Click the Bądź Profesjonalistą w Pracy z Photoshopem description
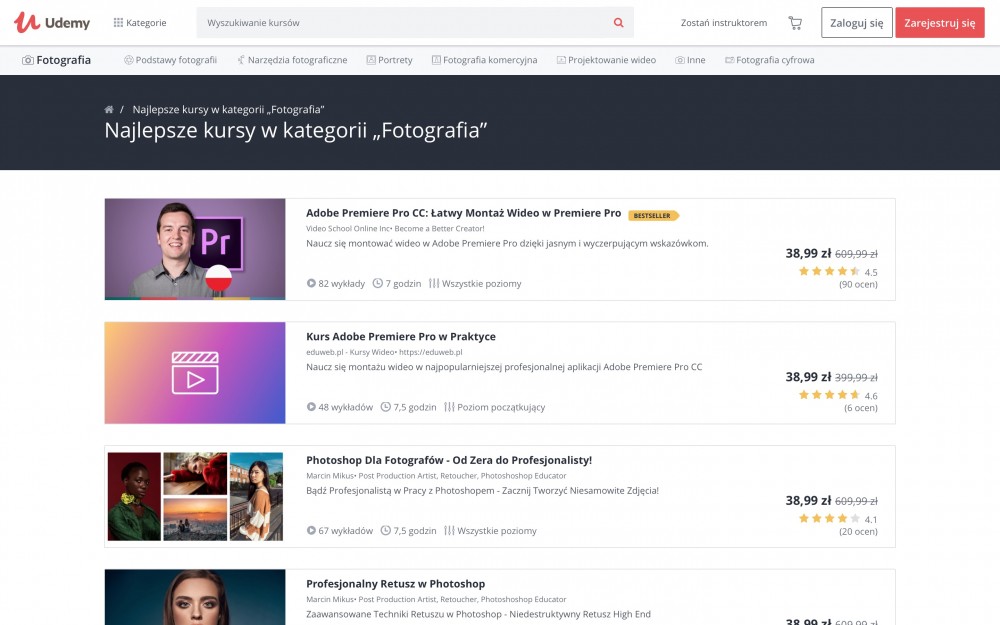The image size is (1000, 625). (482, 490)
